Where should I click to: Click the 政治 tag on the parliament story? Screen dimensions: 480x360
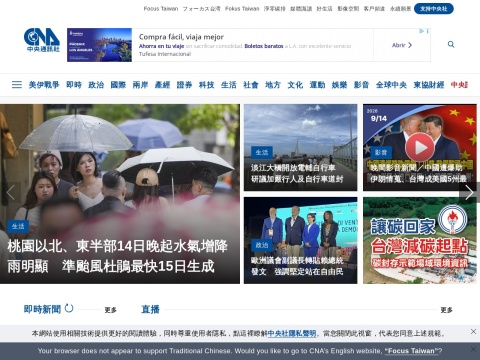262,245
